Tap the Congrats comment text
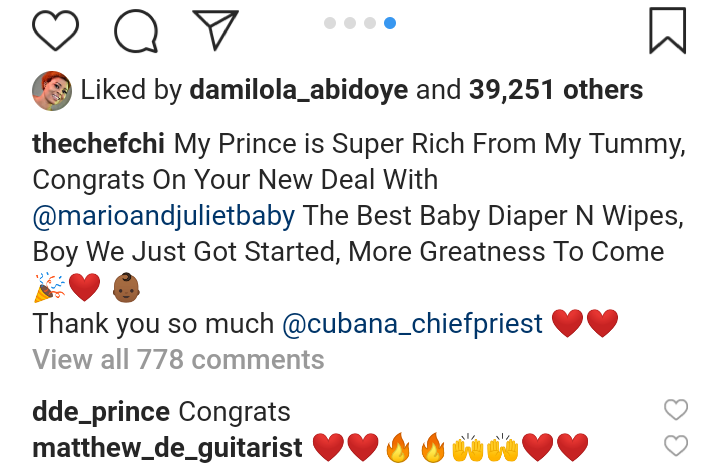 click(233, 411)
